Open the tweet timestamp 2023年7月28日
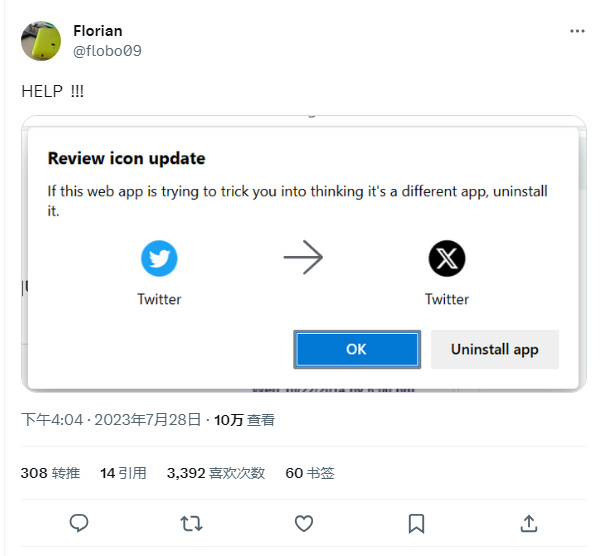The image size is (603, 556). point(148,419)
